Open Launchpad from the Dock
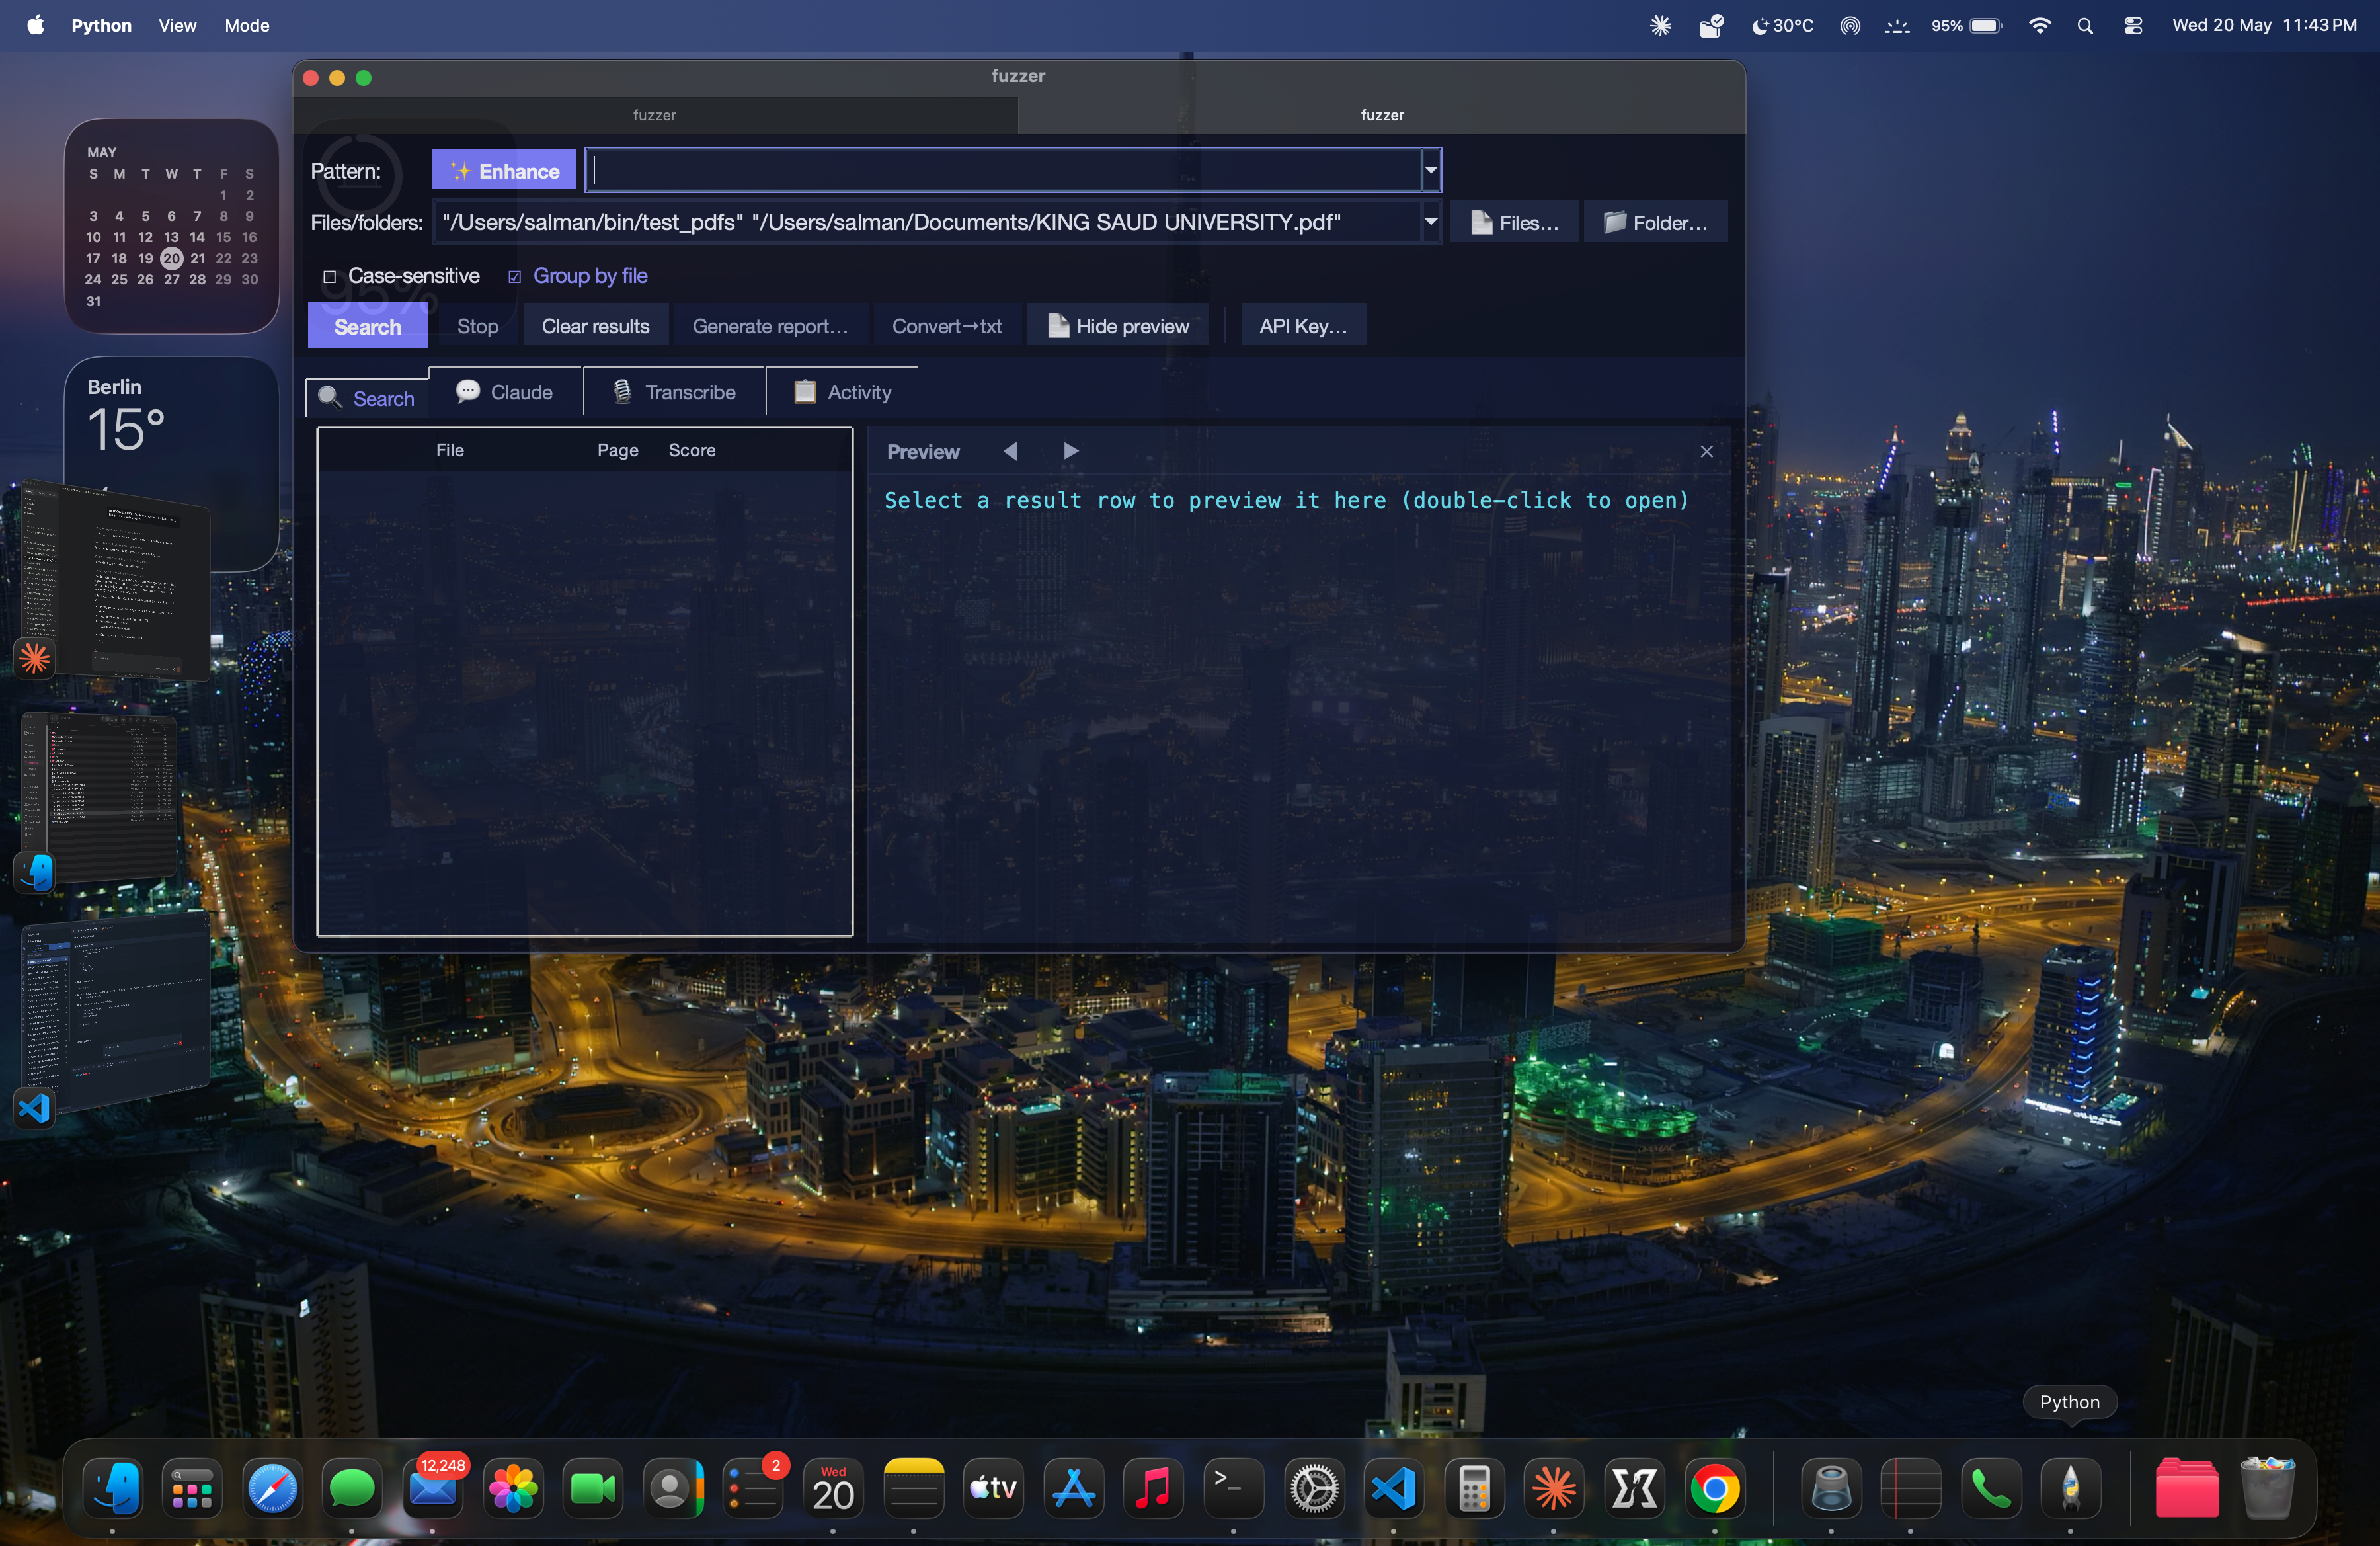Viewport: 2380px width, 1546px height. [192, 1488]
